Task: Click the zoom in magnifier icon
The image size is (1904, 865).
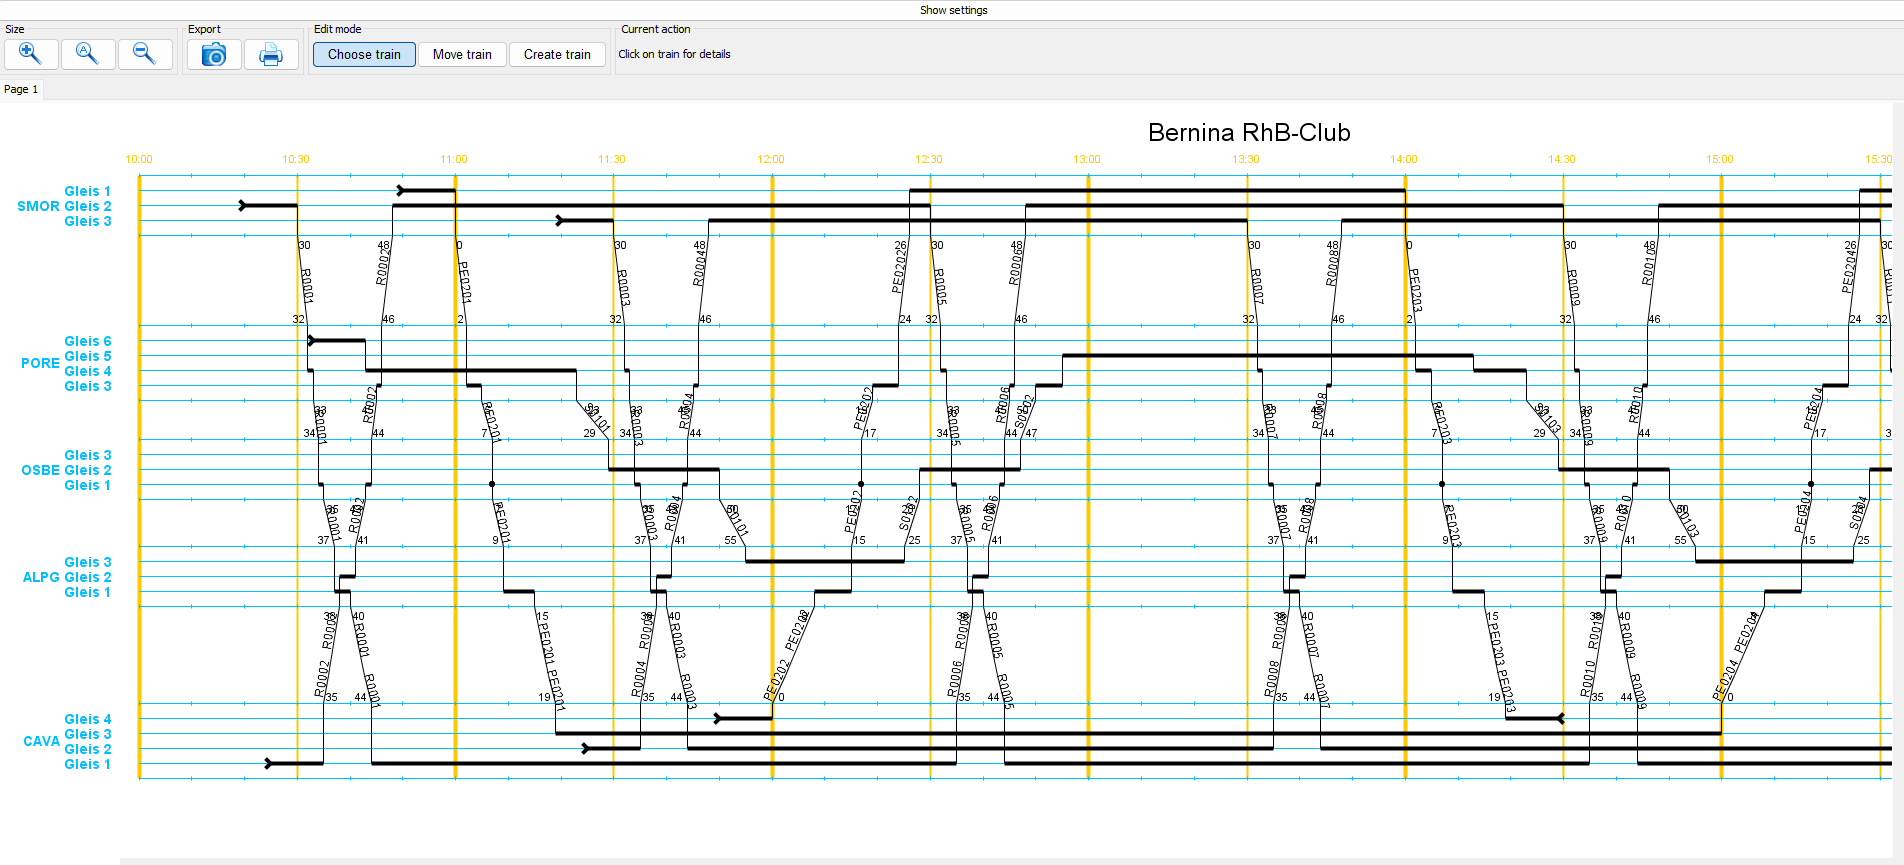Action: pos(31,54)
